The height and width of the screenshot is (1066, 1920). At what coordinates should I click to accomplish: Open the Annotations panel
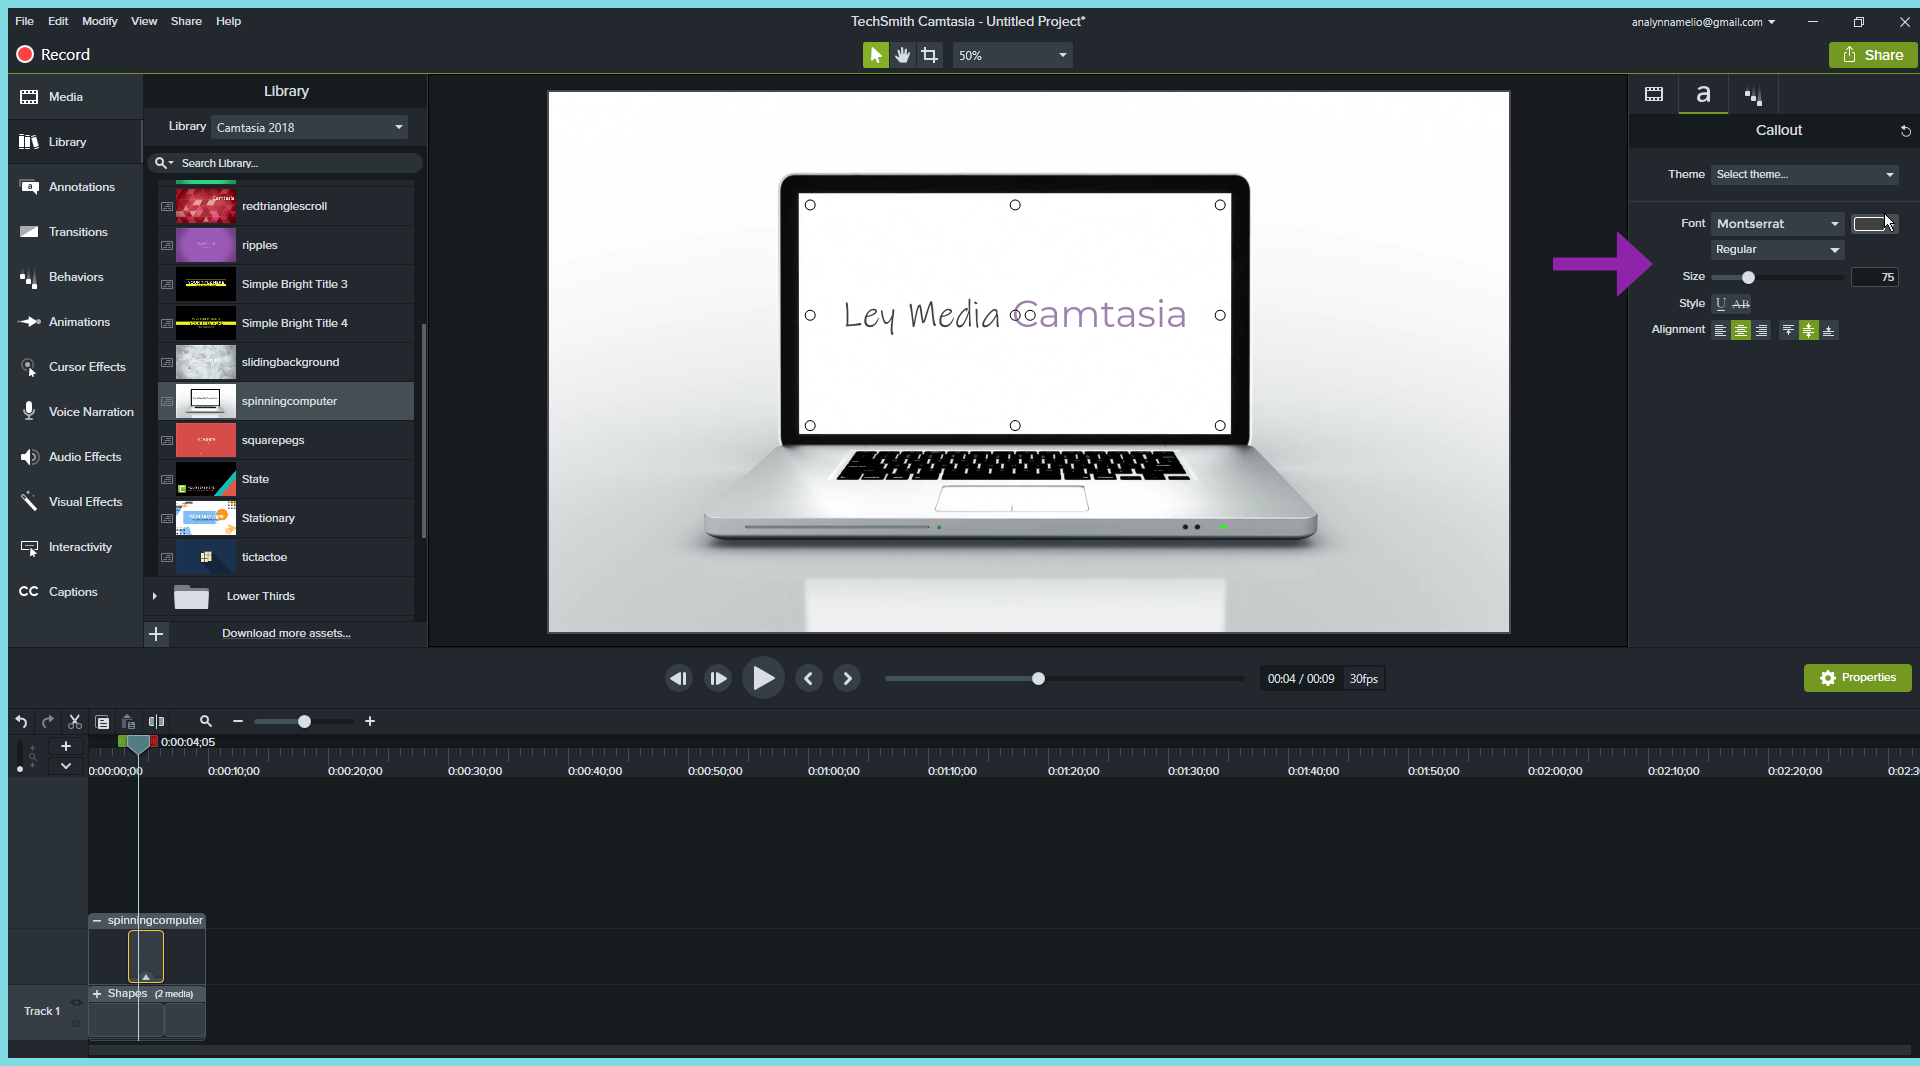75,187
